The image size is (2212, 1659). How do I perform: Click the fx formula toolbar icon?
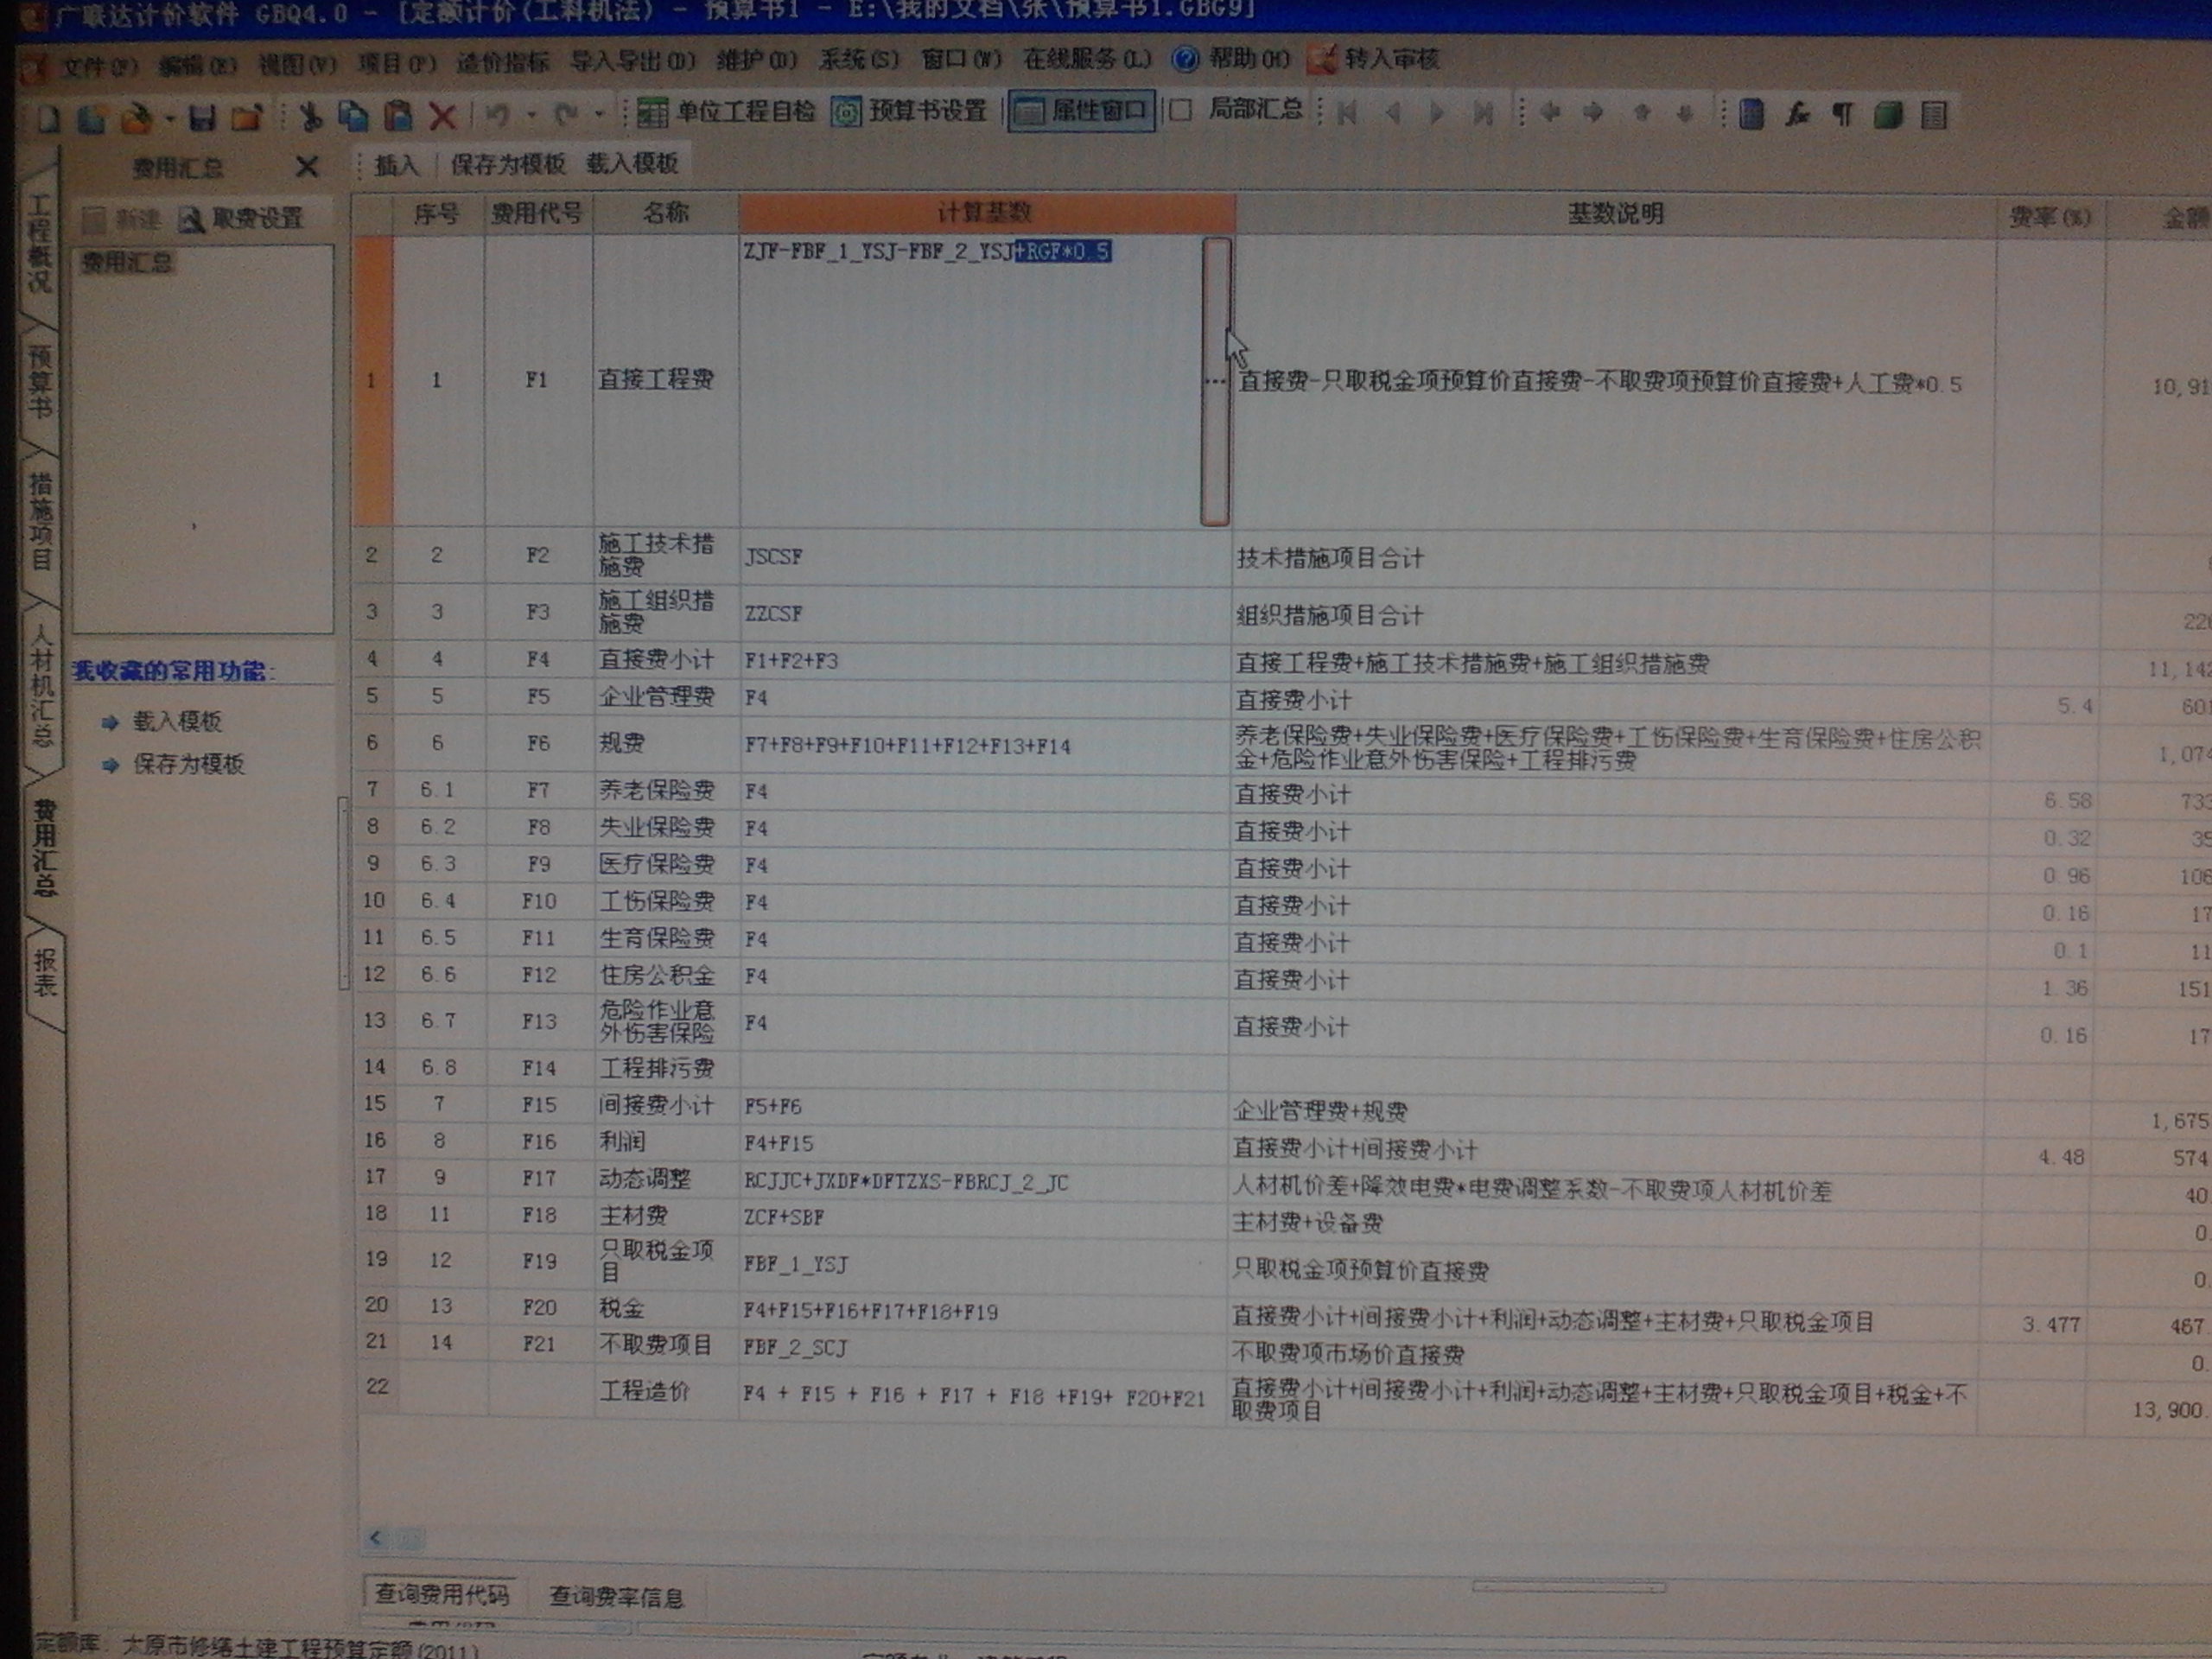[1798, 114]
